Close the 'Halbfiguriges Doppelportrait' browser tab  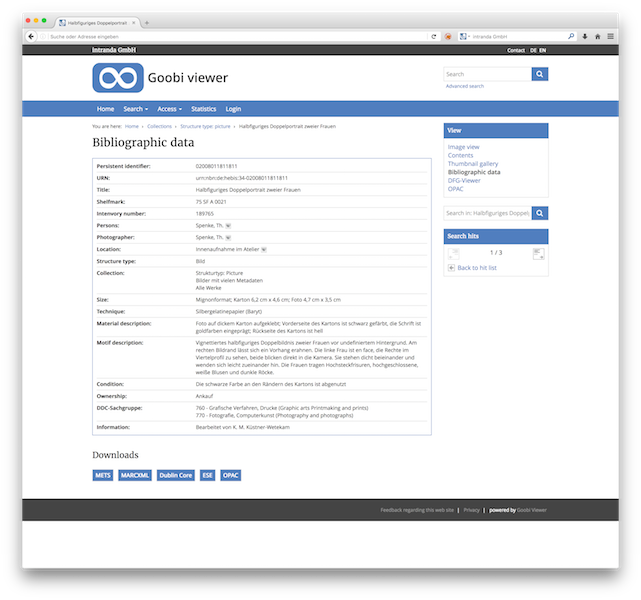click(x=134, y=23)
